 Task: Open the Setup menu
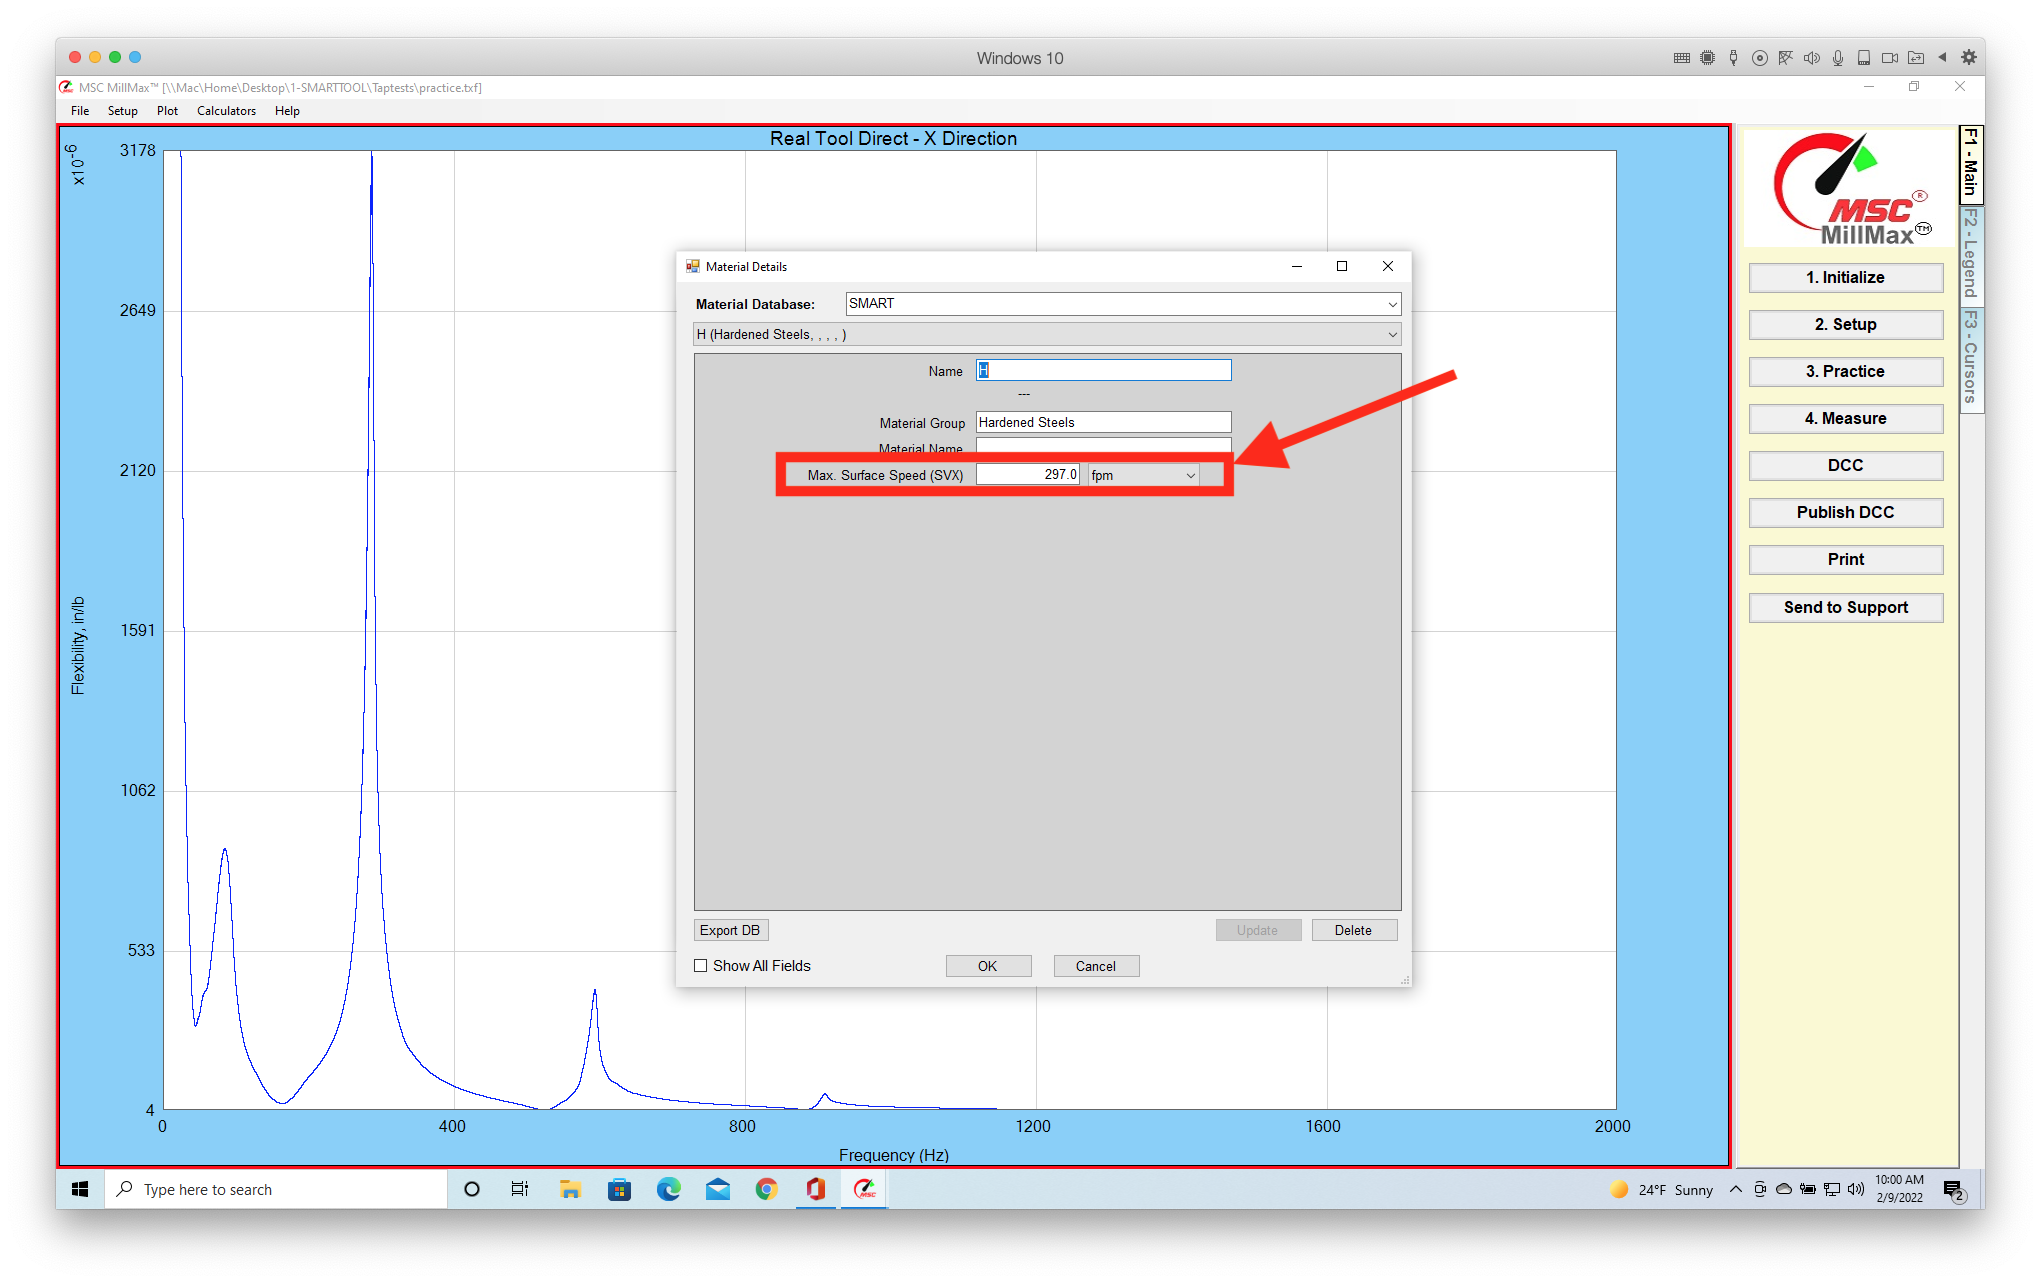pos(123,111)
